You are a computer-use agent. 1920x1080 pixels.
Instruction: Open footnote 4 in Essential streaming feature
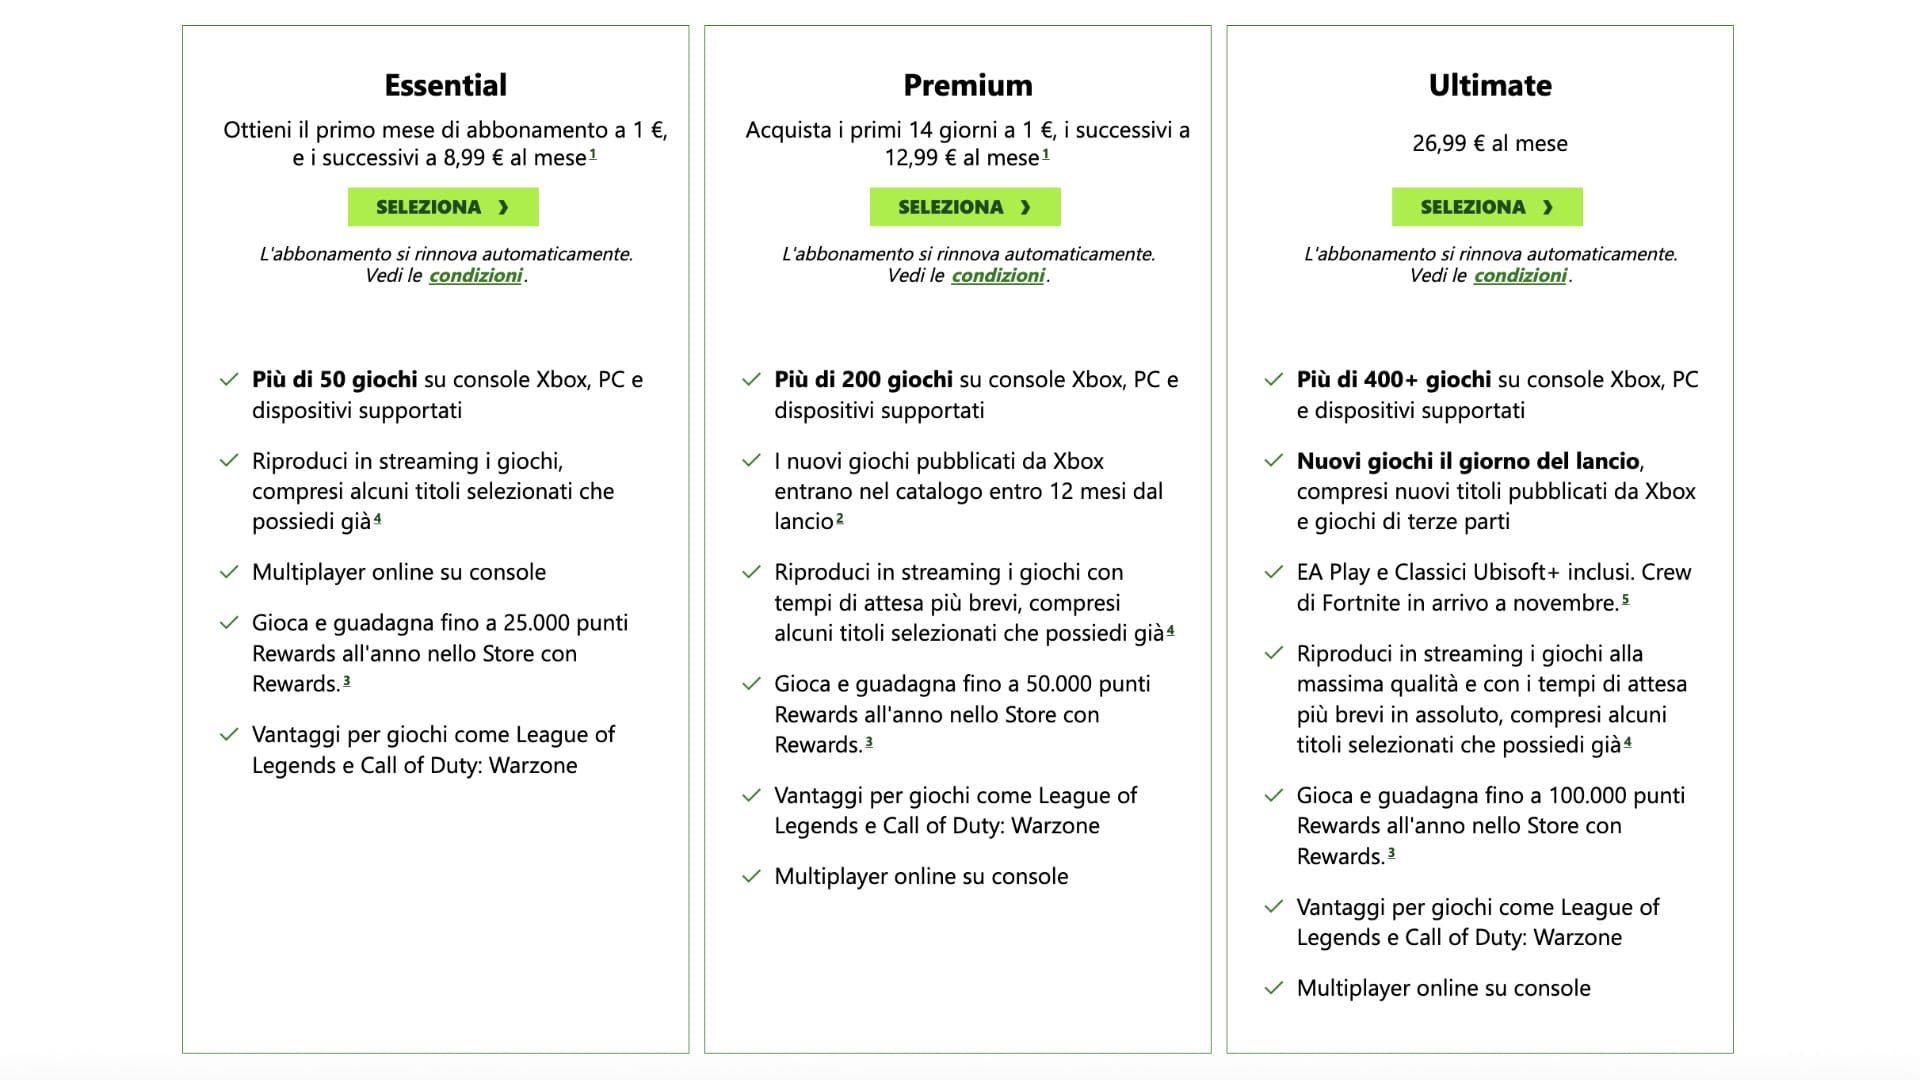point(377,518)
